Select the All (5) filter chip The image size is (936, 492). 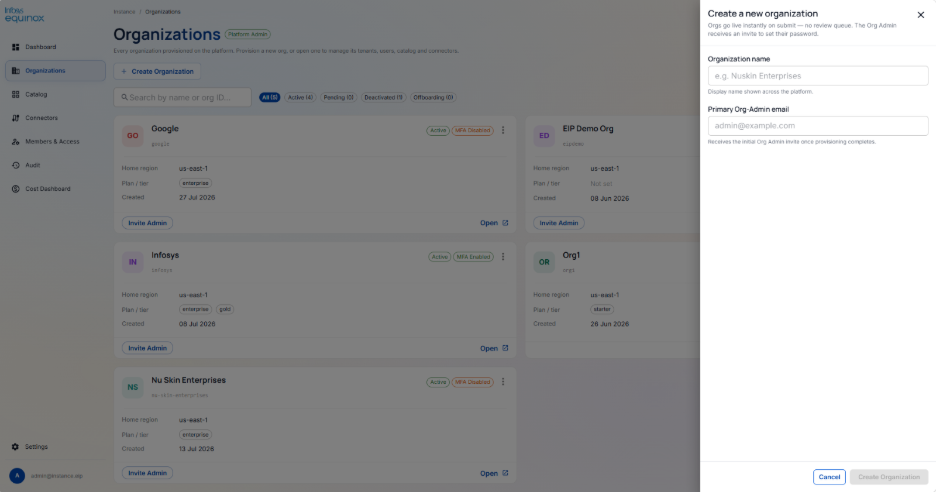269,97
